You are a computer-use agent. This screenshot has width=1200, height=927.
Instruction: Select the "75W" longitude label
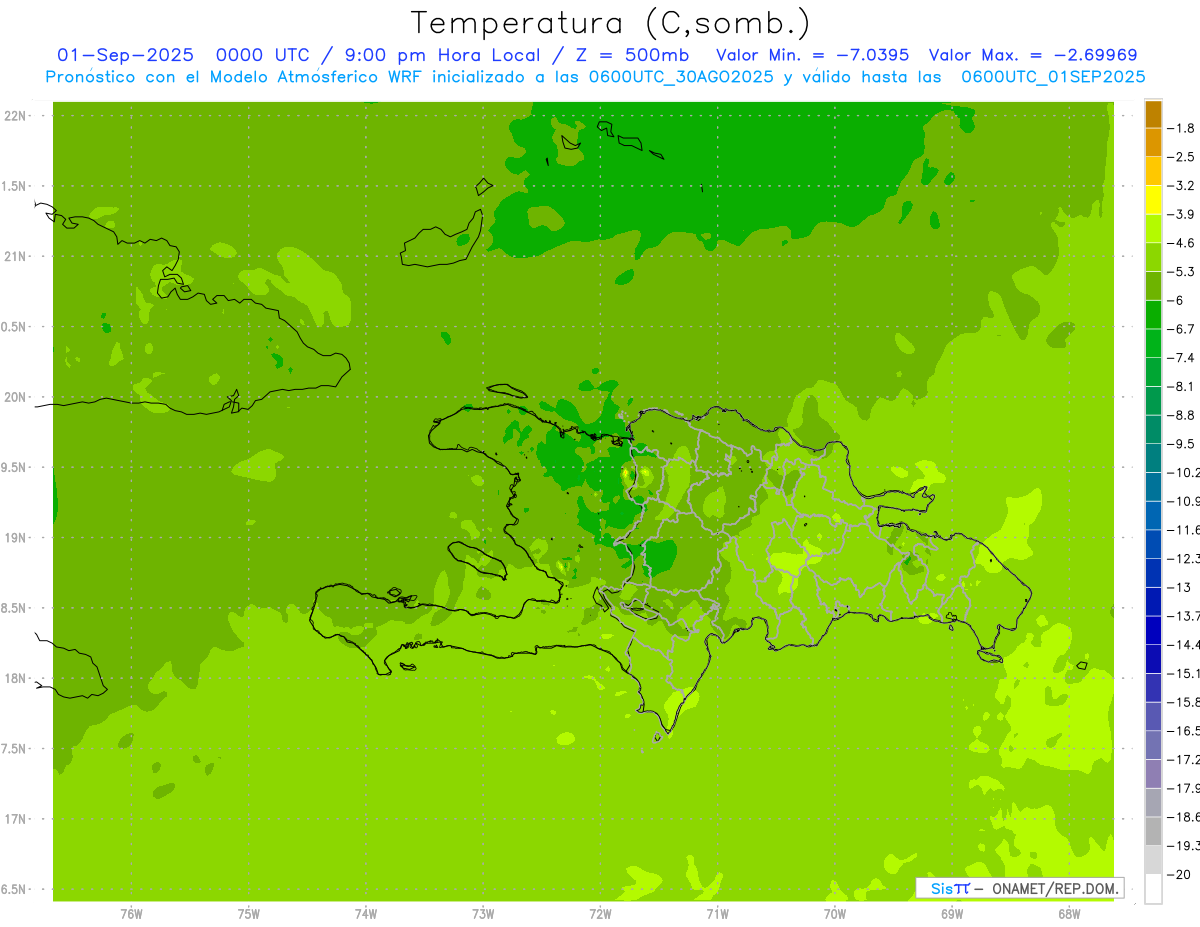click(x=249, y=914)
